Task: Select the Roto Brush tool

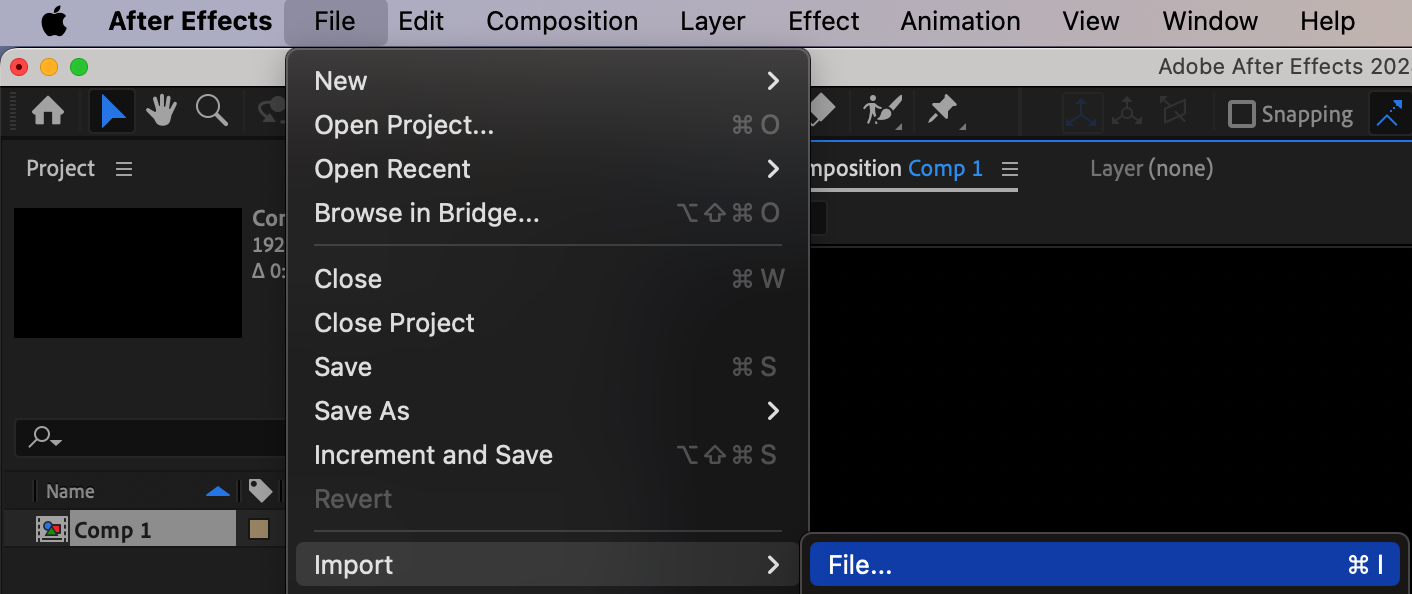Action: (882, 111)
